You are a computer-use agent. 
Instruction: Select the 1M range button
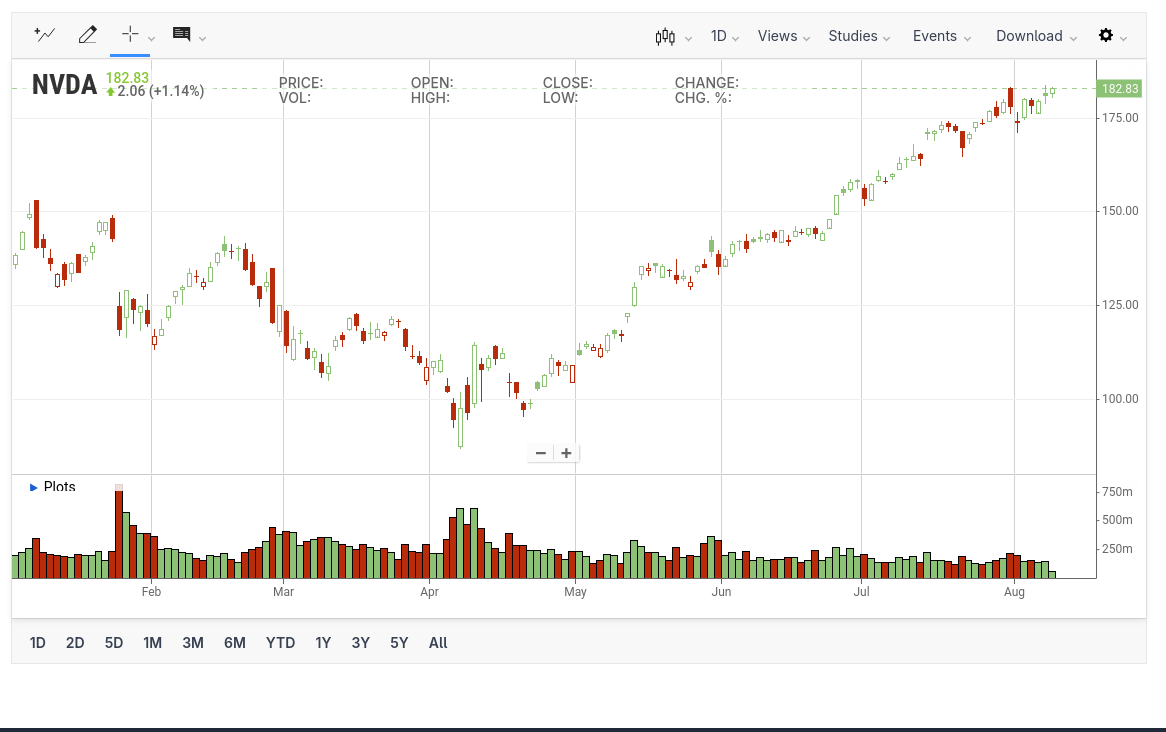152,643
